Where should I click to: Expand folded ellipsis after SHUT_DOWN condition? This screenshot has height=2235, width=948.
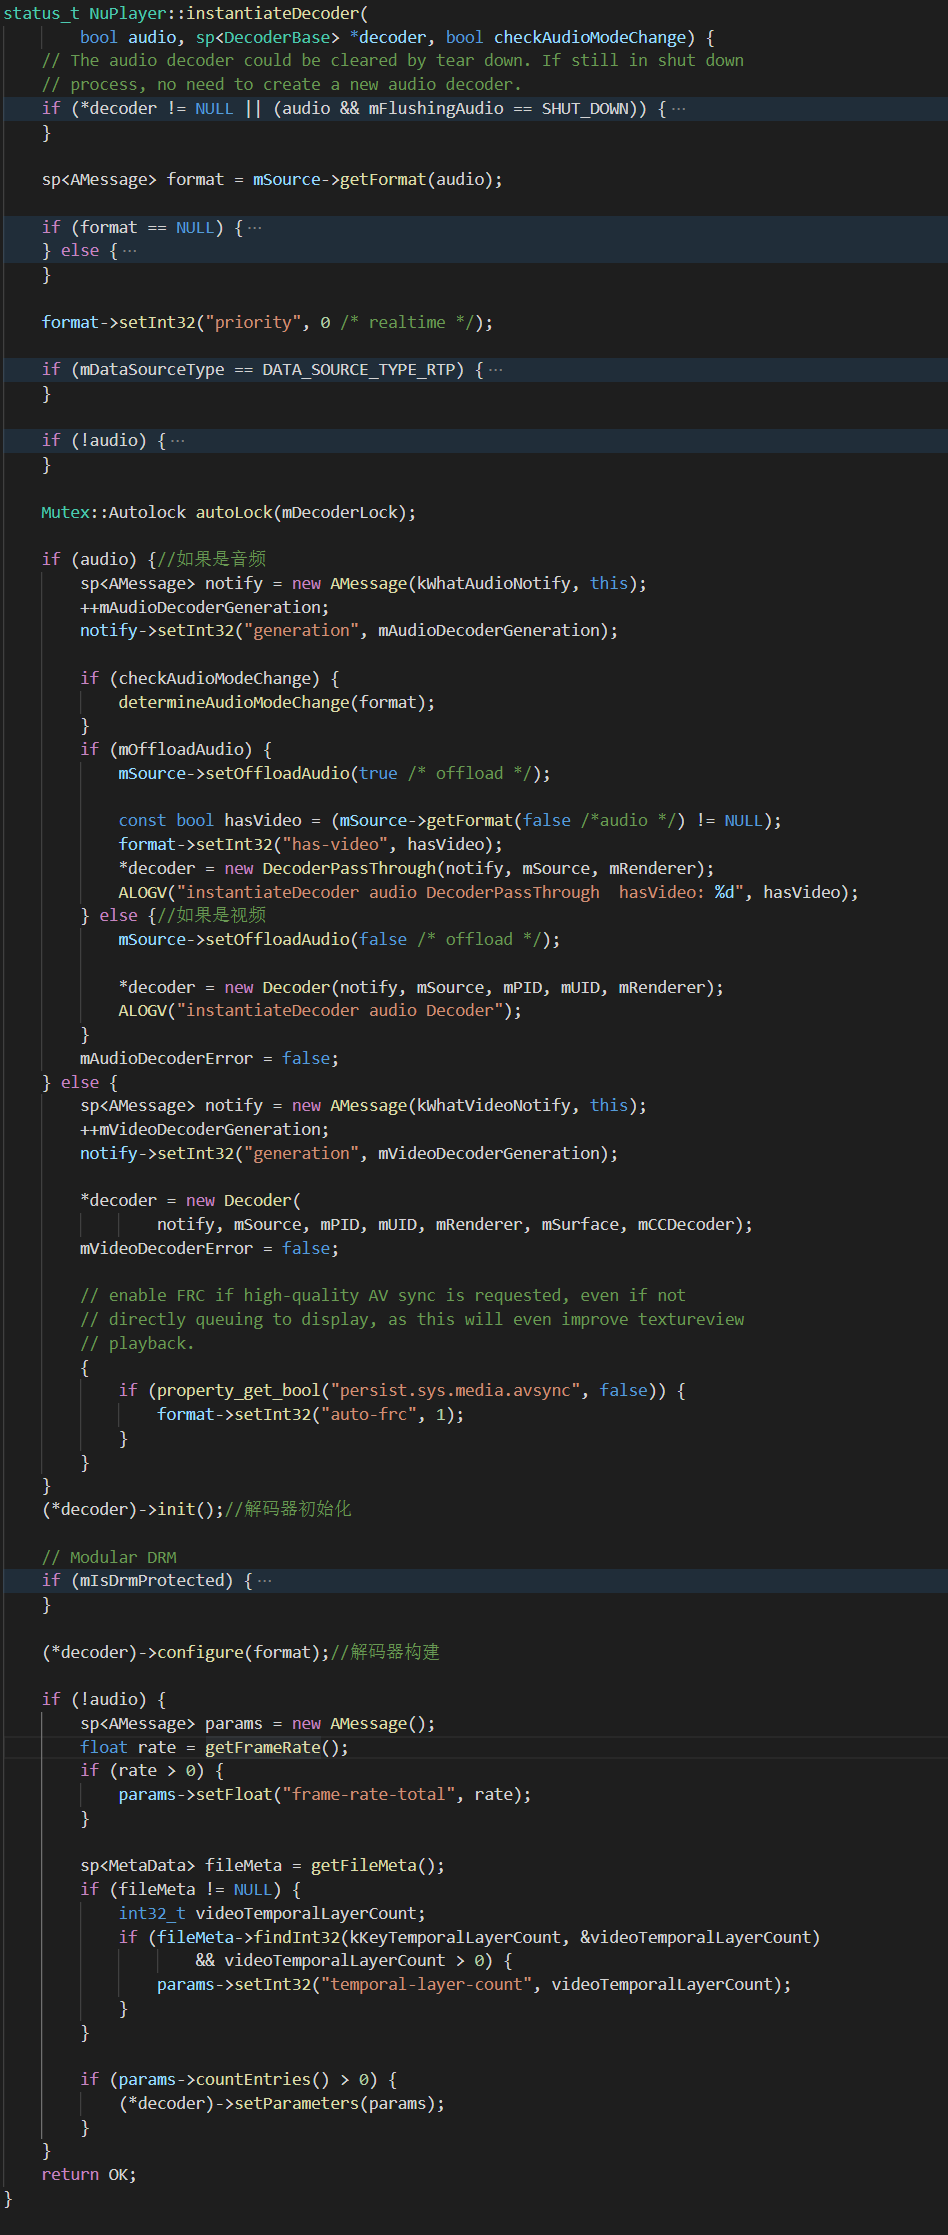pyautogui.click(x=679, y=108)
